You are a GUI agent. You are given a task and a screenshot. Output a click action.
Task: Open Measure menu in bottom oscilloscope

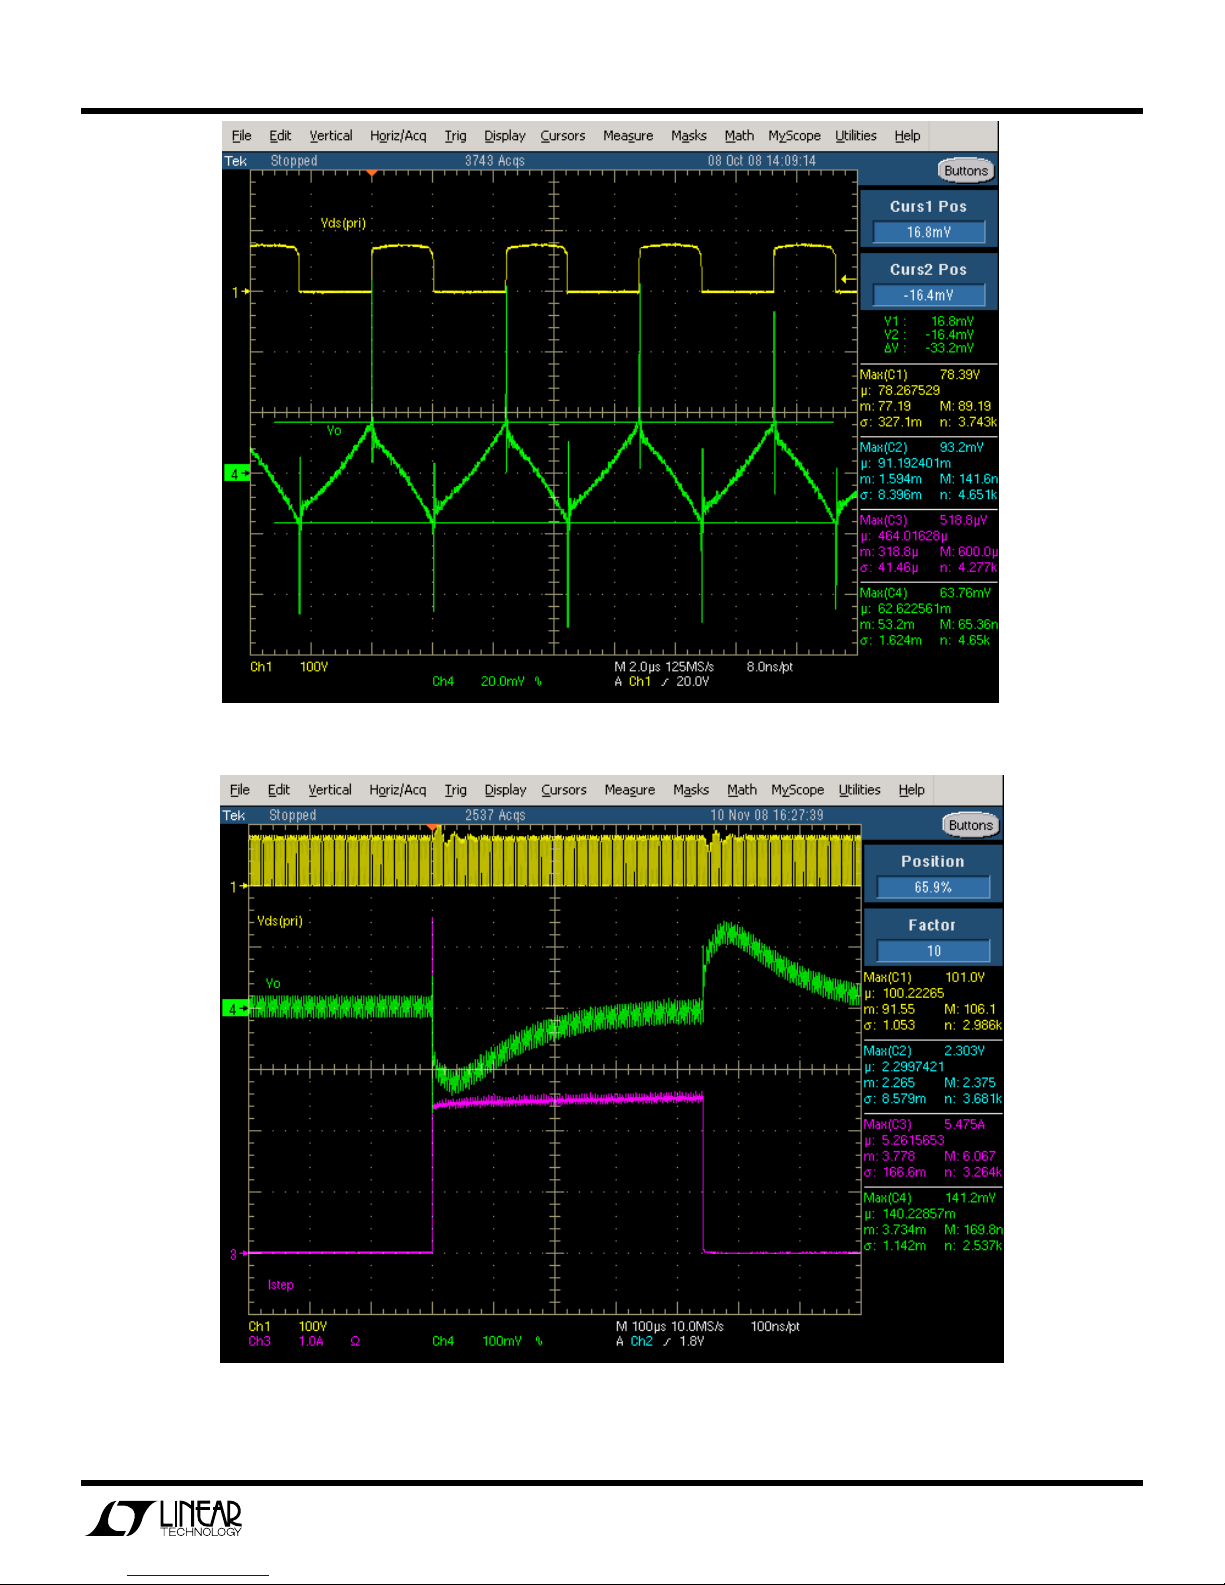tap(630, 790)
